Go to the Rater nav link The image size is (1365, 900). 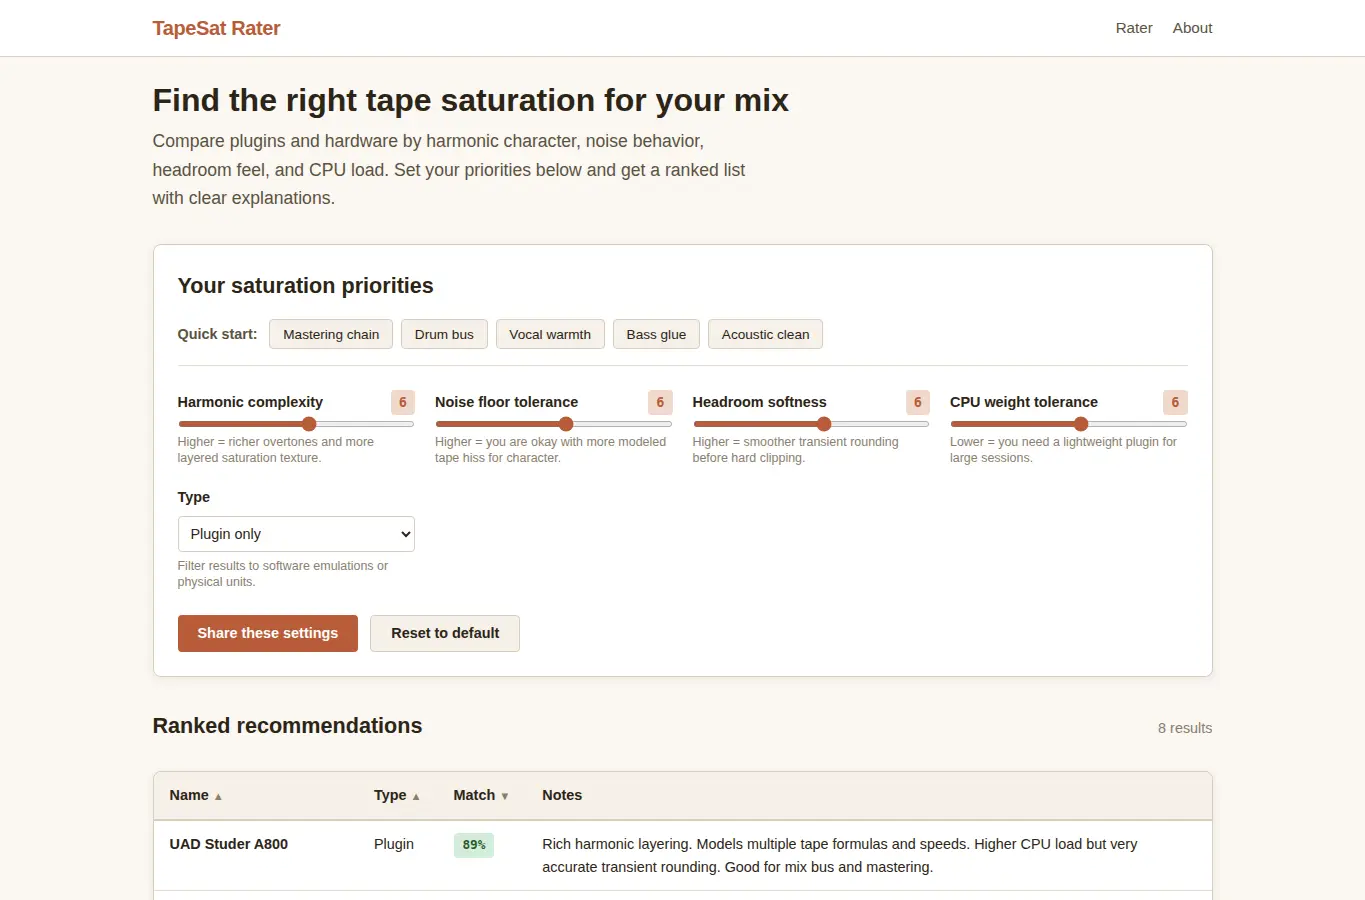[x=1134, y=28]
